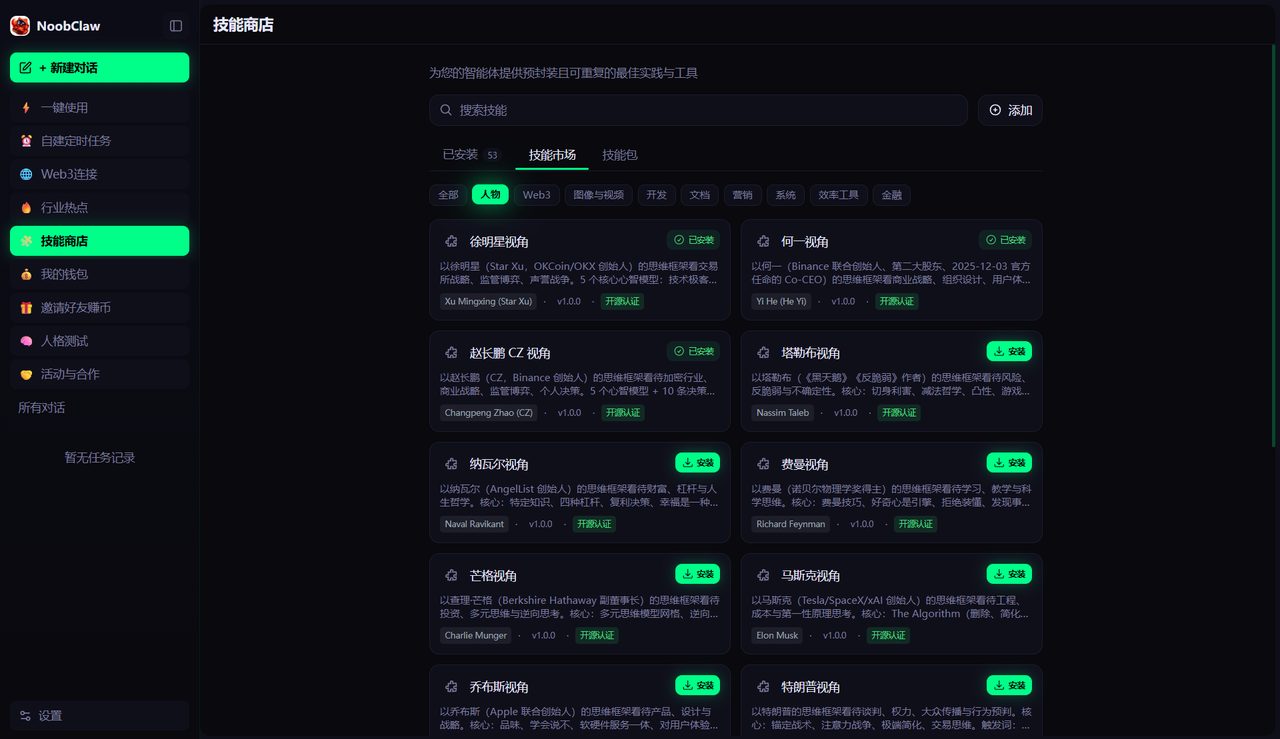The width and height of the screenshot is (1280, 739).
Task: Click the 添加 button
Action: 1010,110
